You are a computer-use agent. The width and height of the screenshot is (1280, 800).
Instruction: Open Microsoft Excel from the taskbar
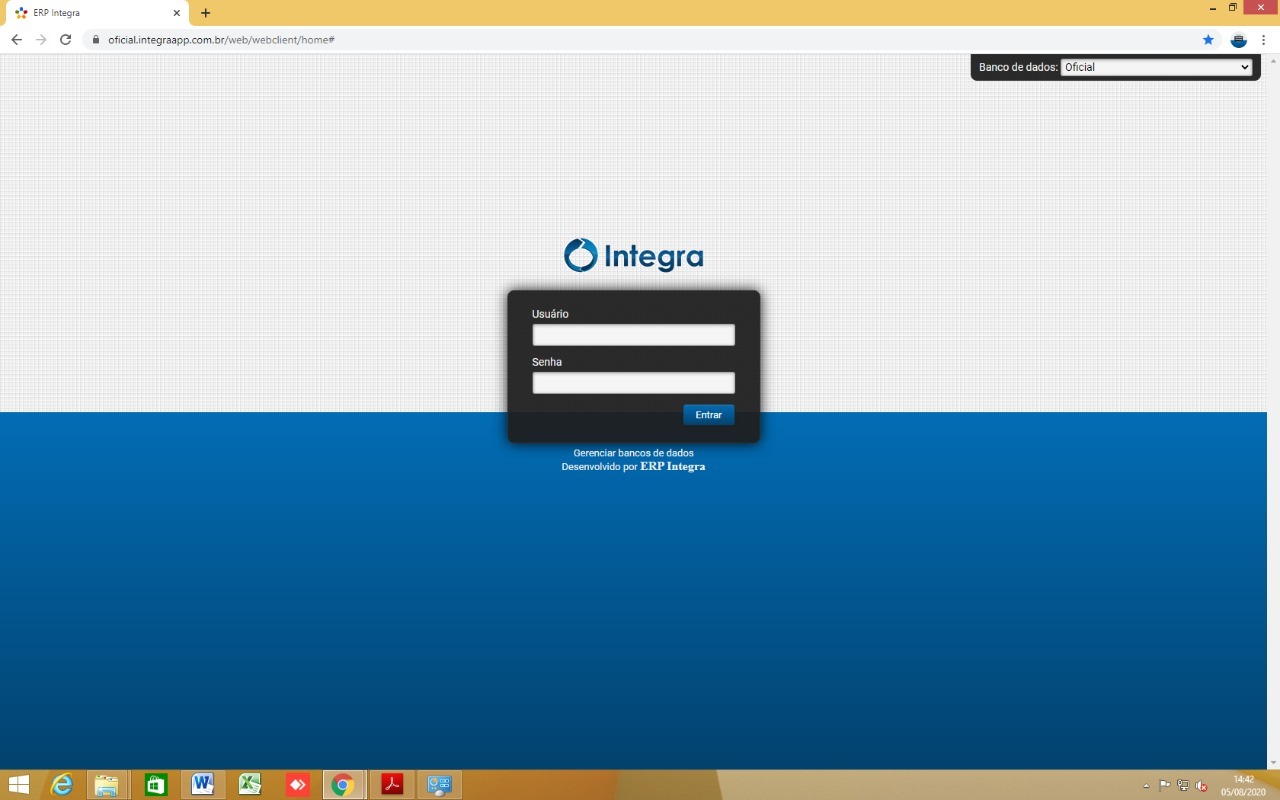(249, 785)
